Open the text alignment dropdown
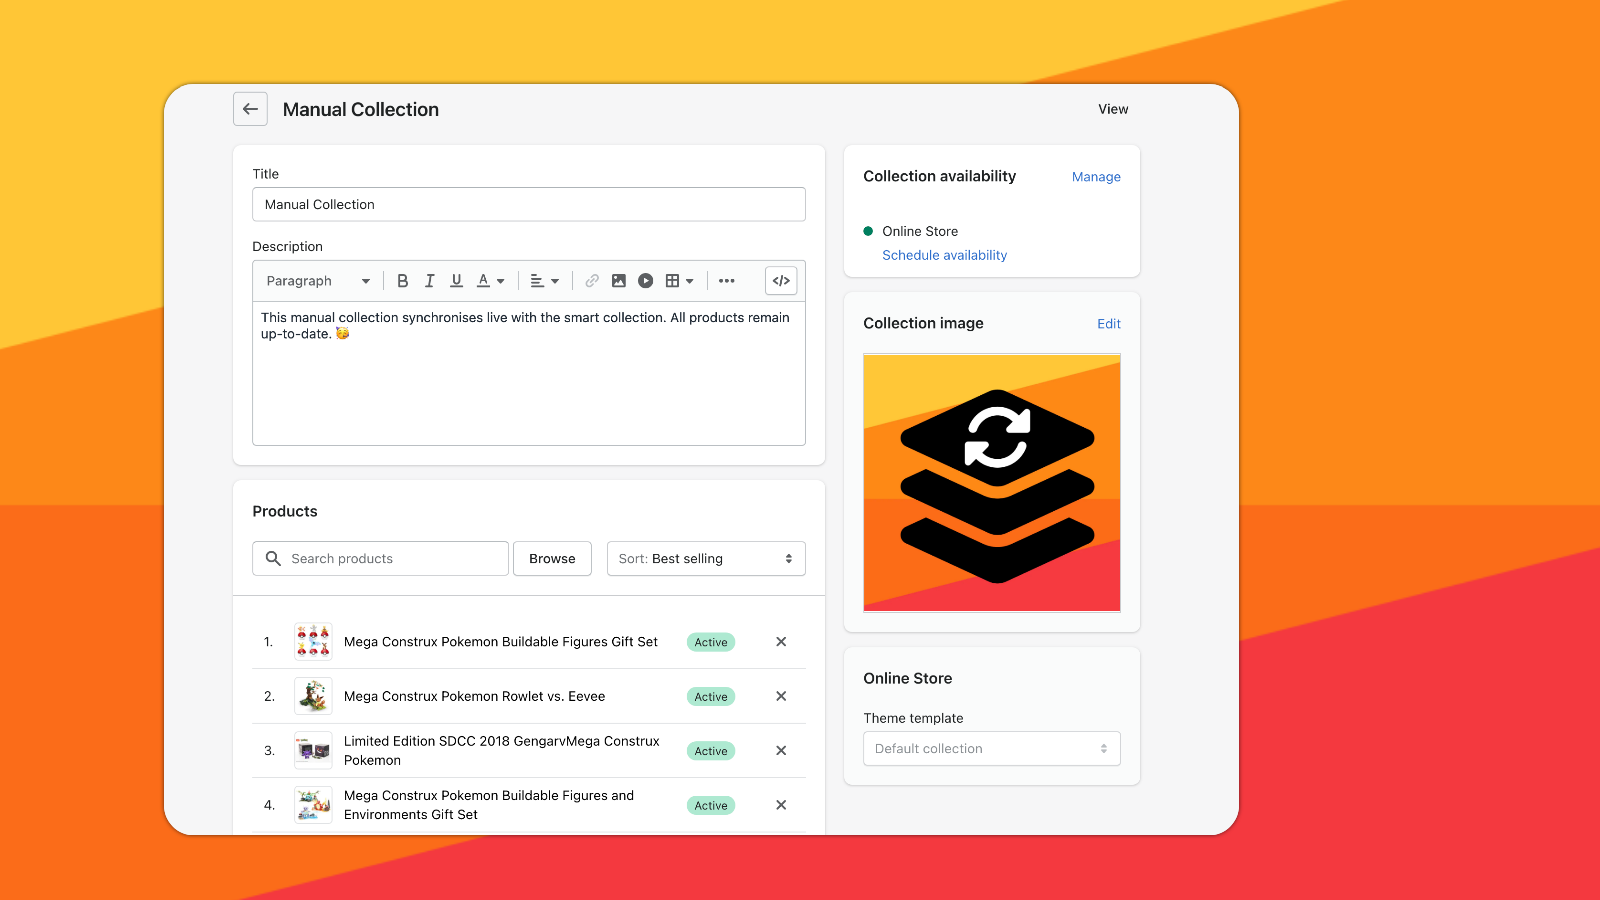The width and height of the screenshot is (1600, 900). click(x=544, y=281)
